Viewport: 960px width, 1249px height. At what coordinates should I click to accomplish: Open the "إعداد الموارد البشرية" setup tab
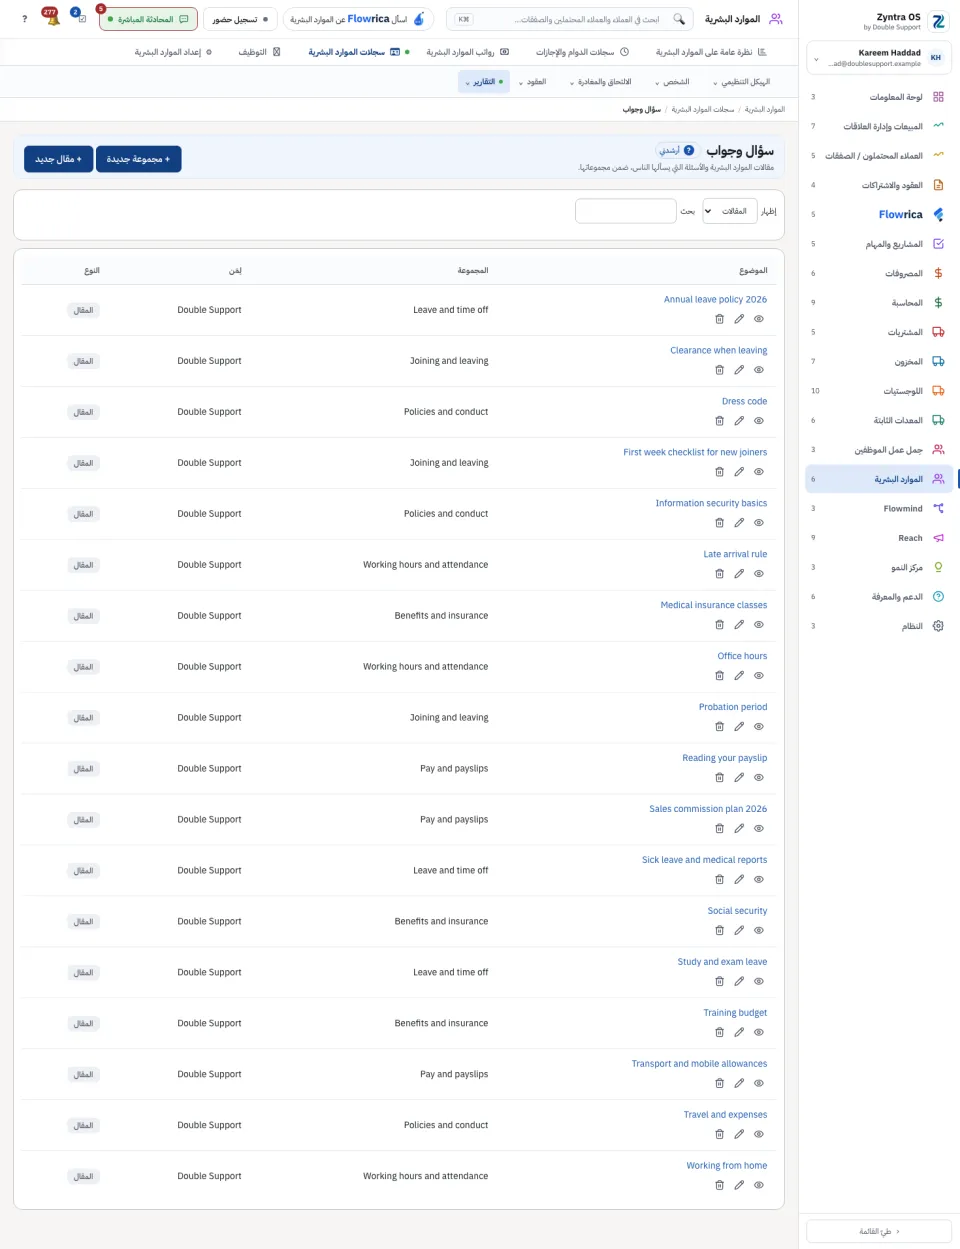pyautogui.click(x=173, y=52)
